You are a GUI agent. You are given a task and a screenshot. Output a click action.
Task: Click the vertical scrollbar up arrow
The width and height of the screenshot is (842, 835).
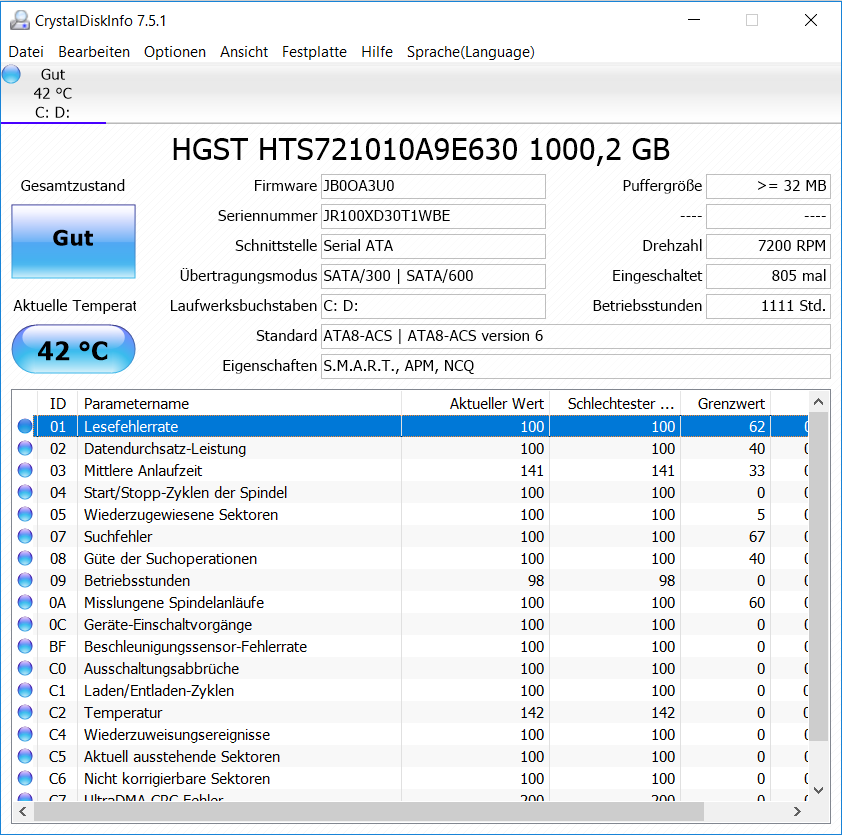[x=818, y=402]
